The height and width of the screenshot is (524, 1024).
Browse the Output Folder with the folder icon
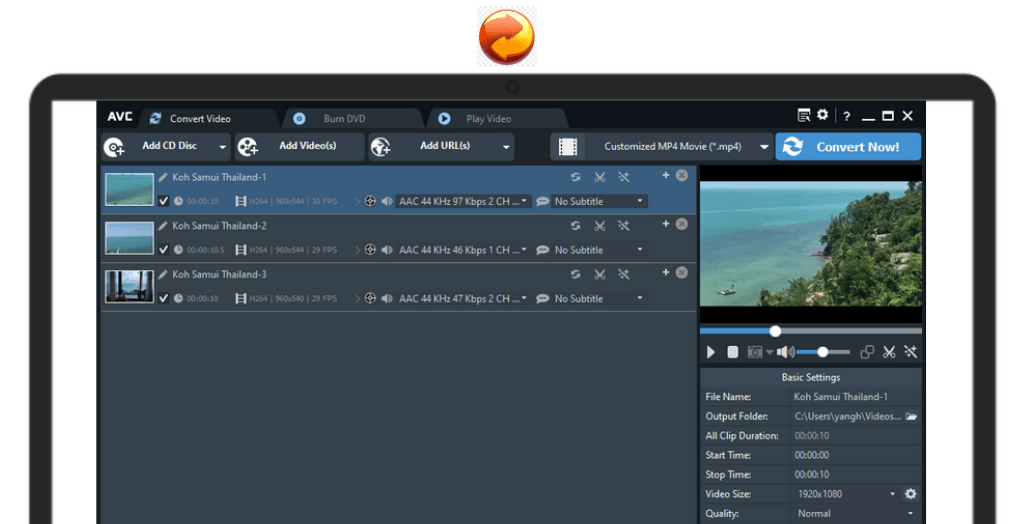click(911, 416)
